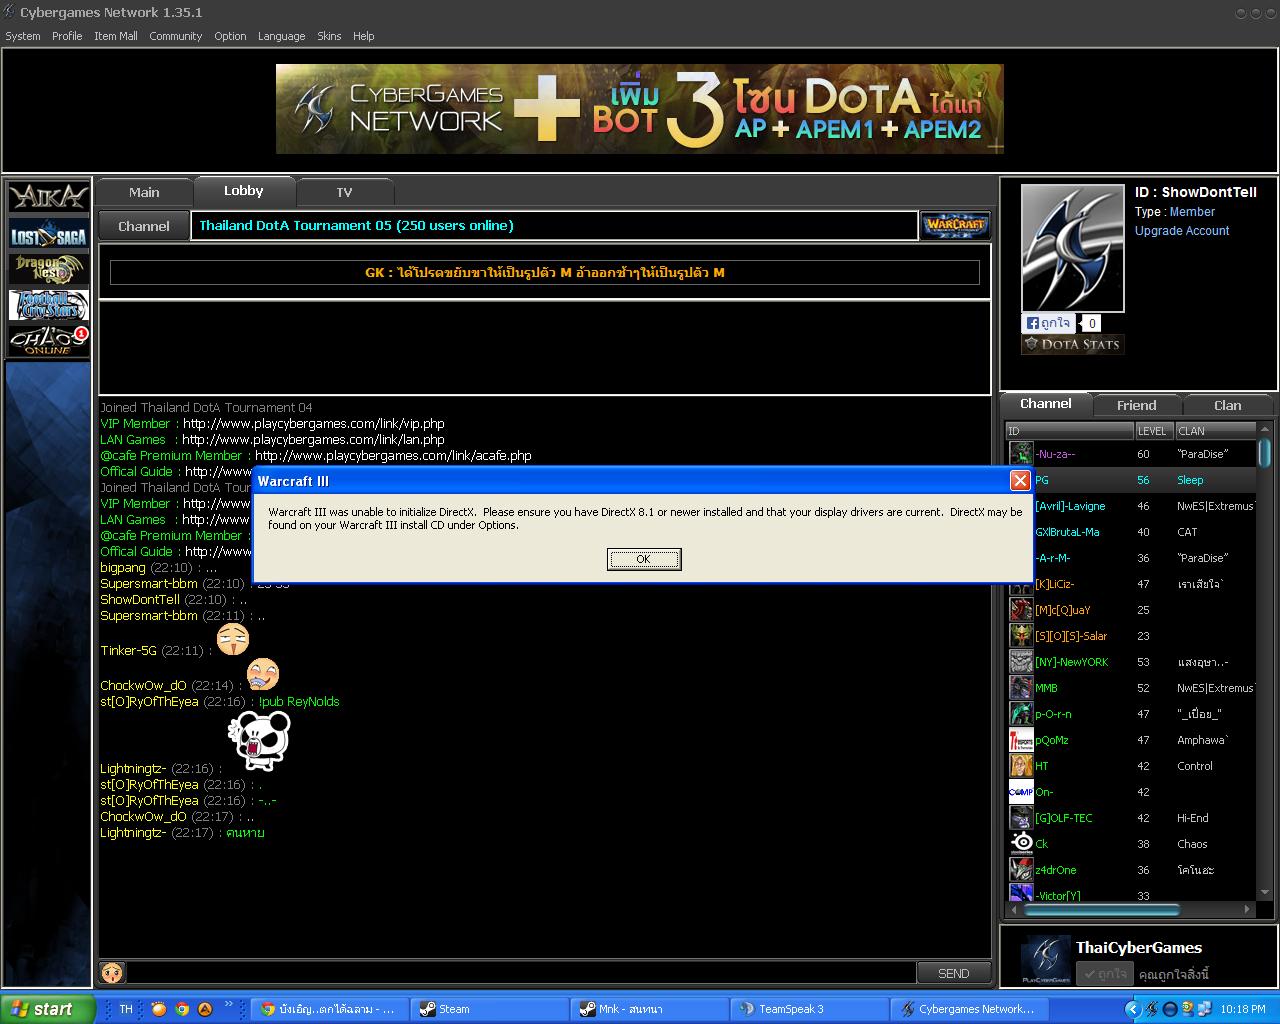This screenshot has width=1280, height=1024.
Task: Open the LAN Games lan.php link
Action: click(313, 440)
